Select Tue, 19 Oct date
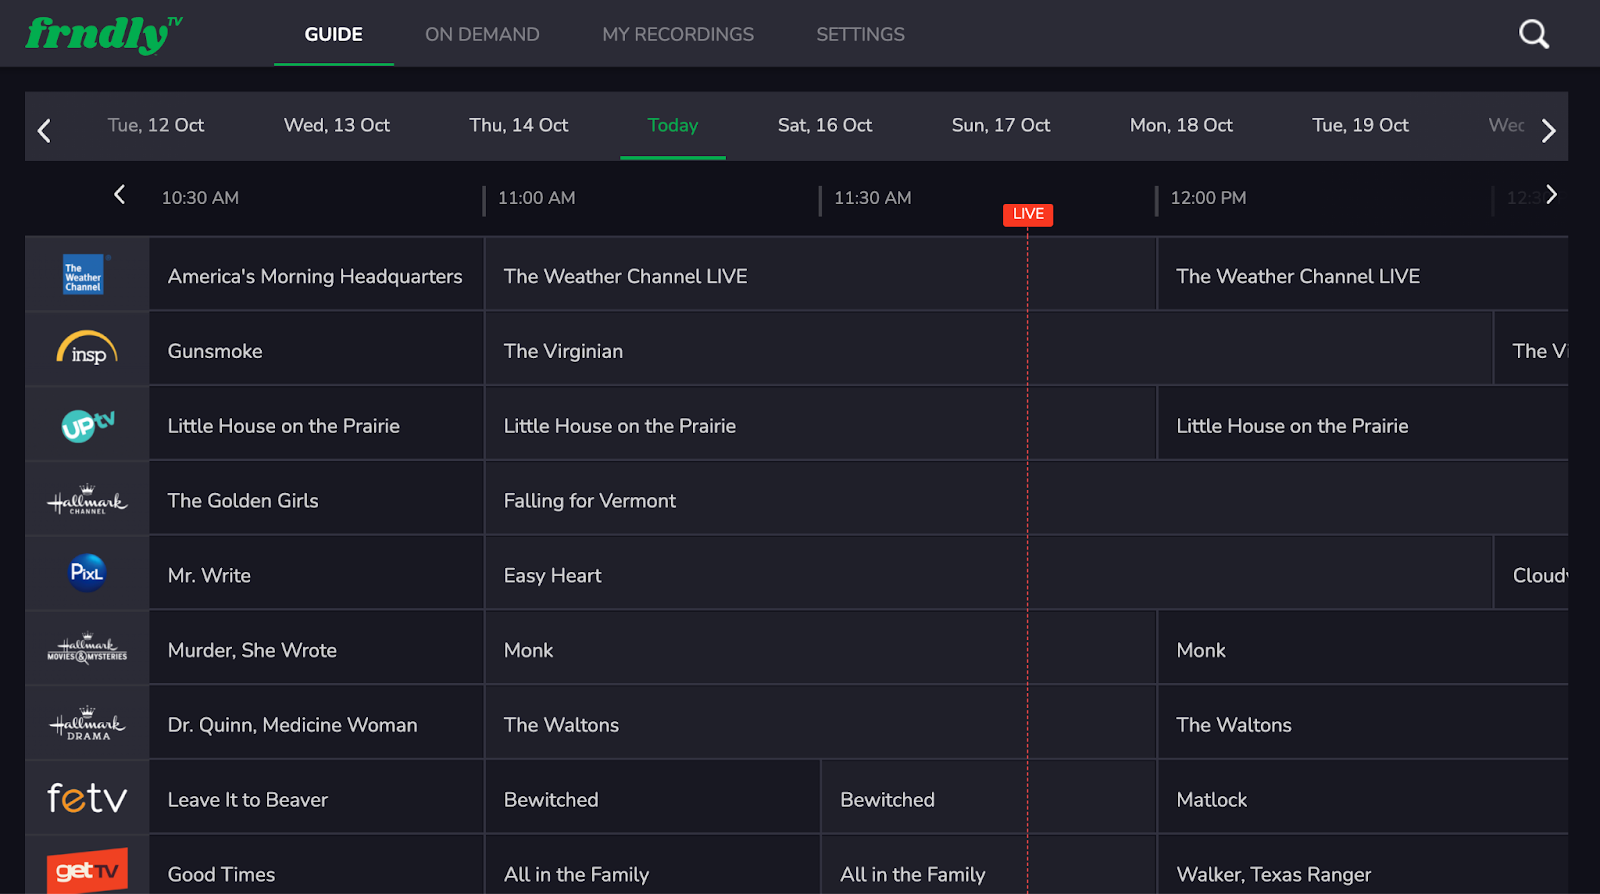Screen dimensions: 1600x894 [x=1360, y=125]
